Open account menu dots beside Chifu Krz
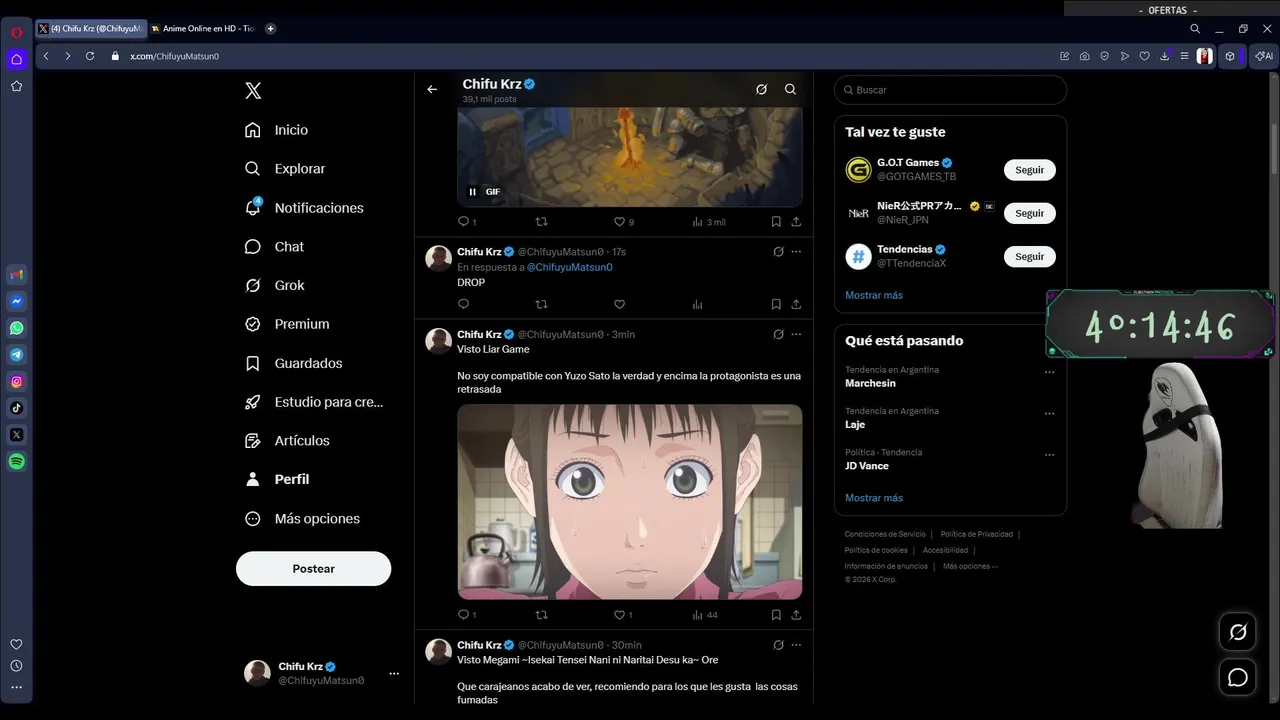1280x720 pixels. 394,674
